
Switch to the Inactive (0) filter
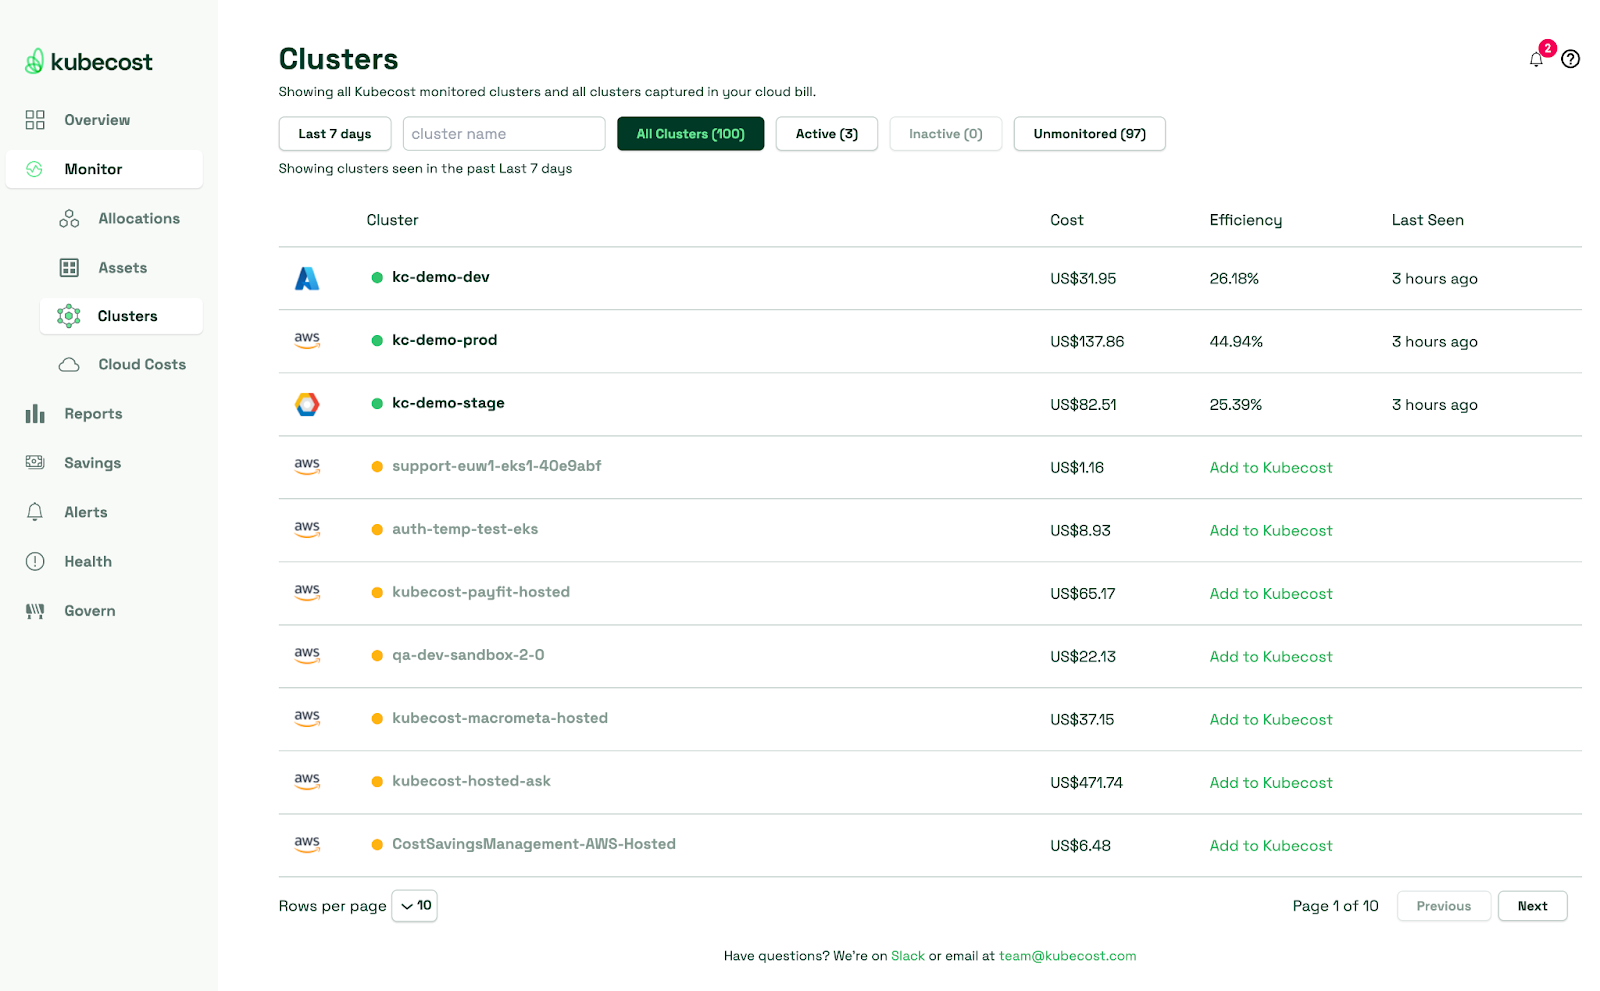pyautogui.click(x=945, y=134)
